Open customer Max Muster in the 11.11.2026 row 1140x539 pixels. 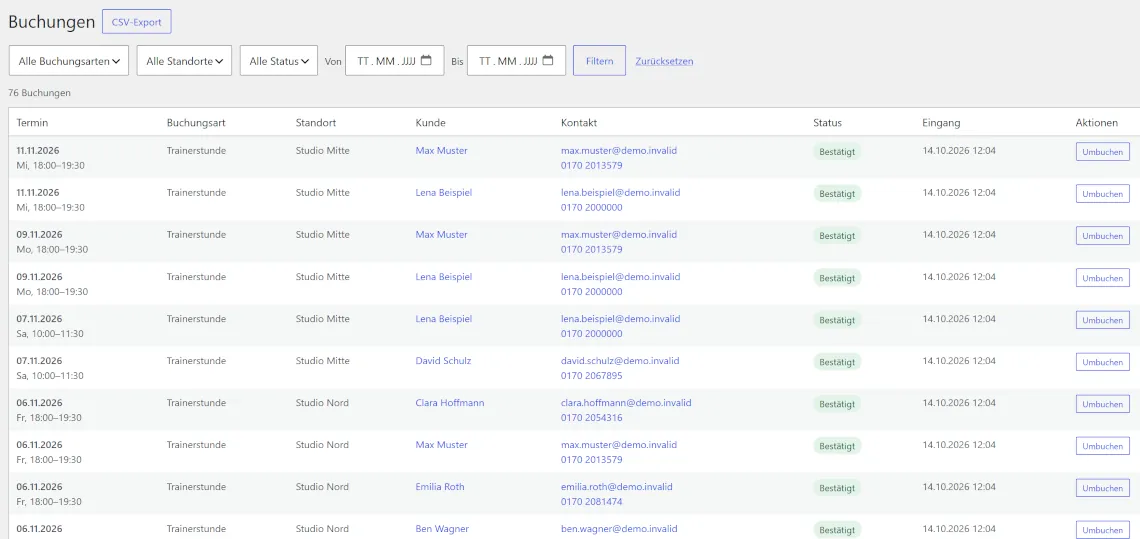441,151
